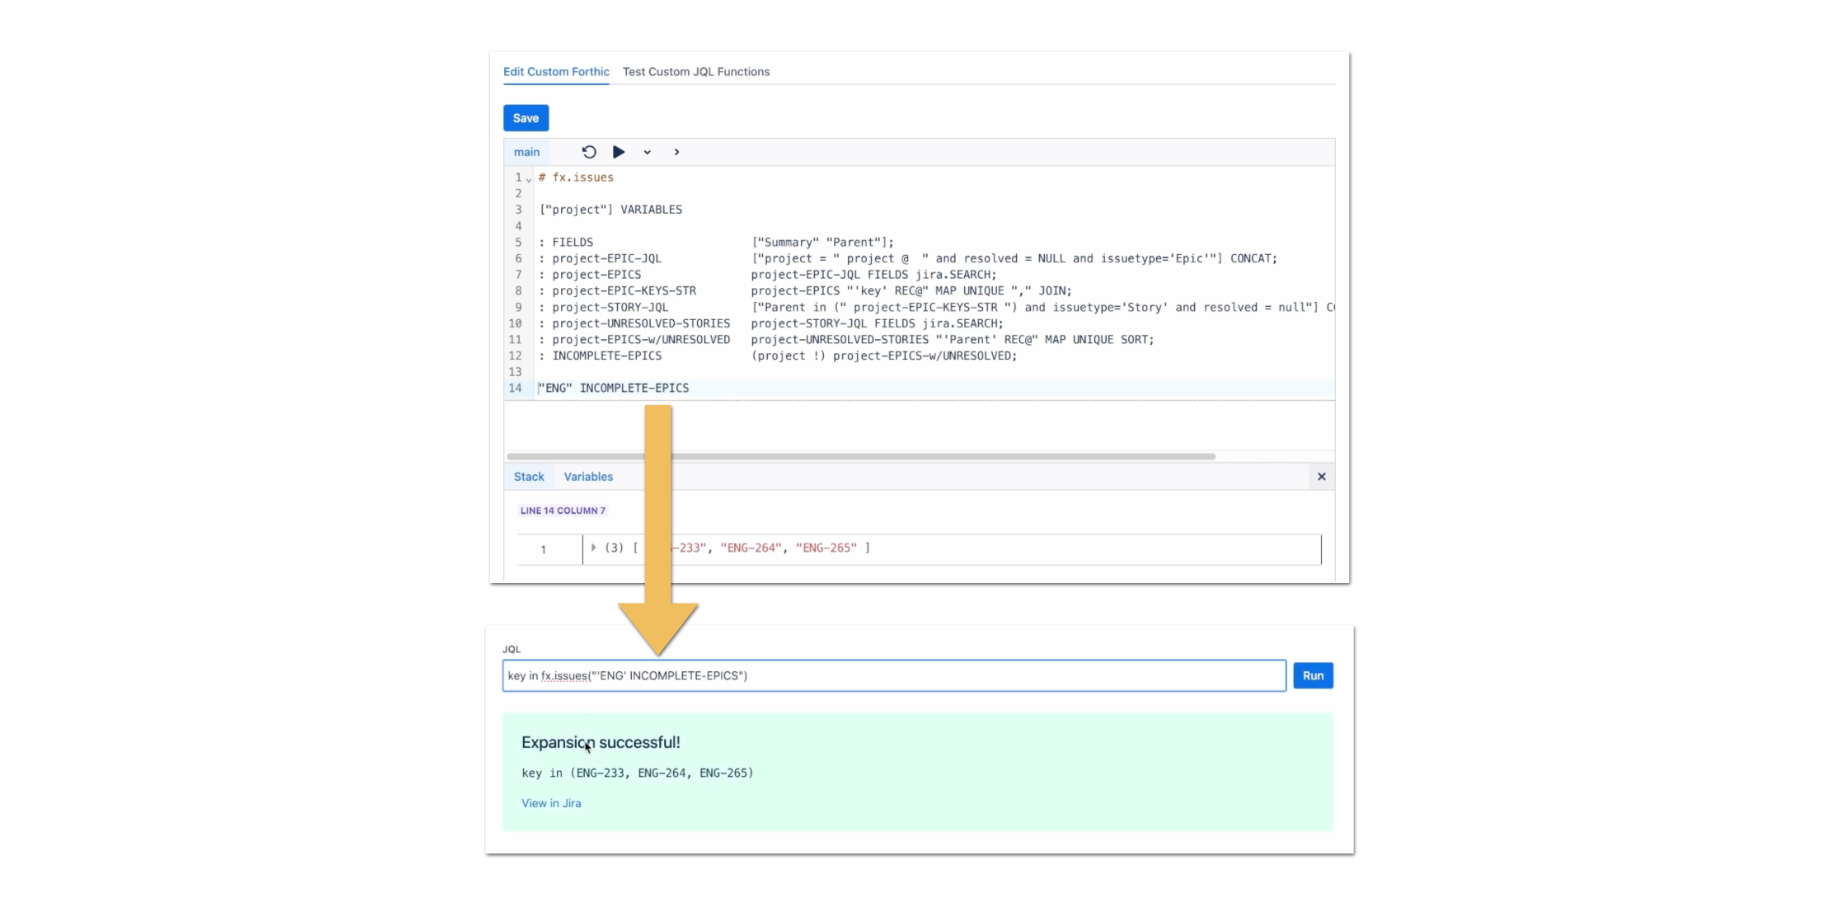The image size is (1840, 900).
Task: Expand the (3) array result triangle
Action: pos(594,548)
